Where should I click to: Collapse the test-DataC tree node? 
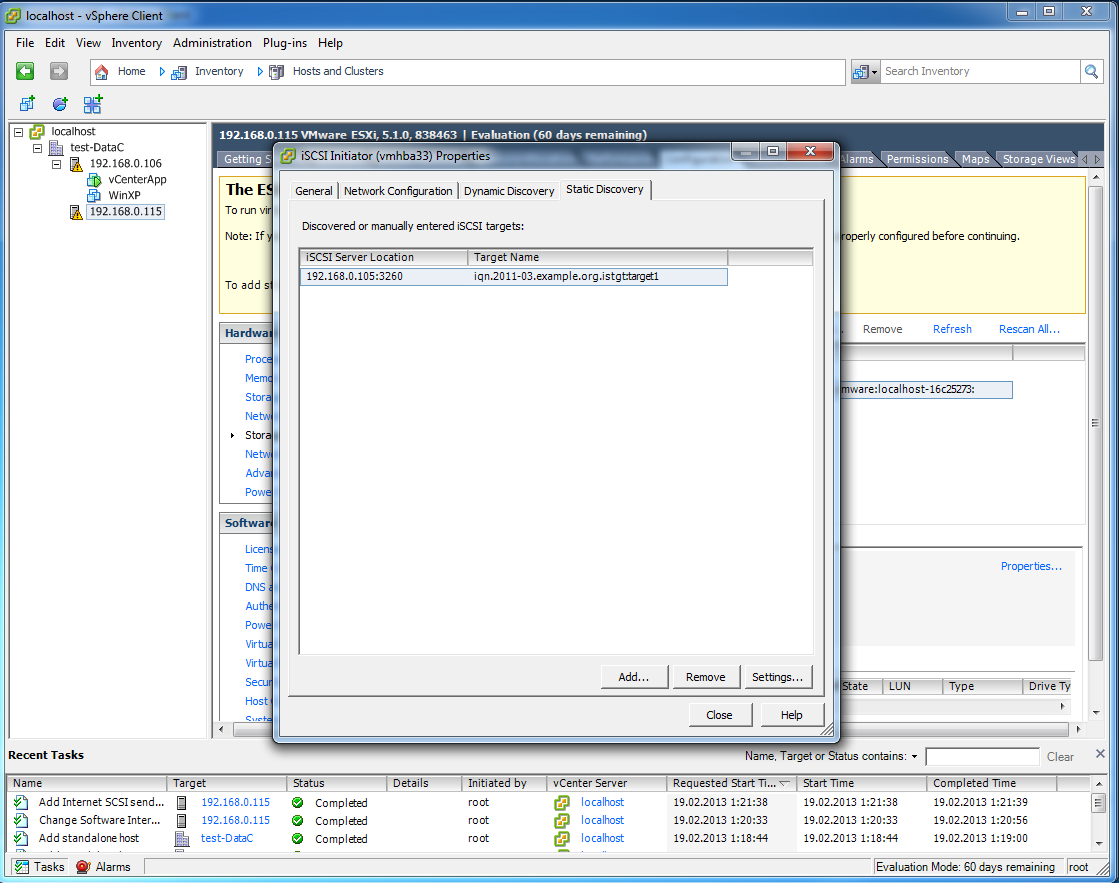(x=37, y=148)
